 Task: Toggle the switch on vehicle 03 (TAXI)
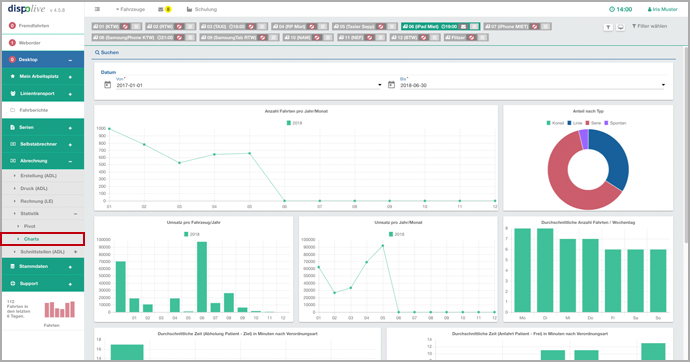point(261,26)
